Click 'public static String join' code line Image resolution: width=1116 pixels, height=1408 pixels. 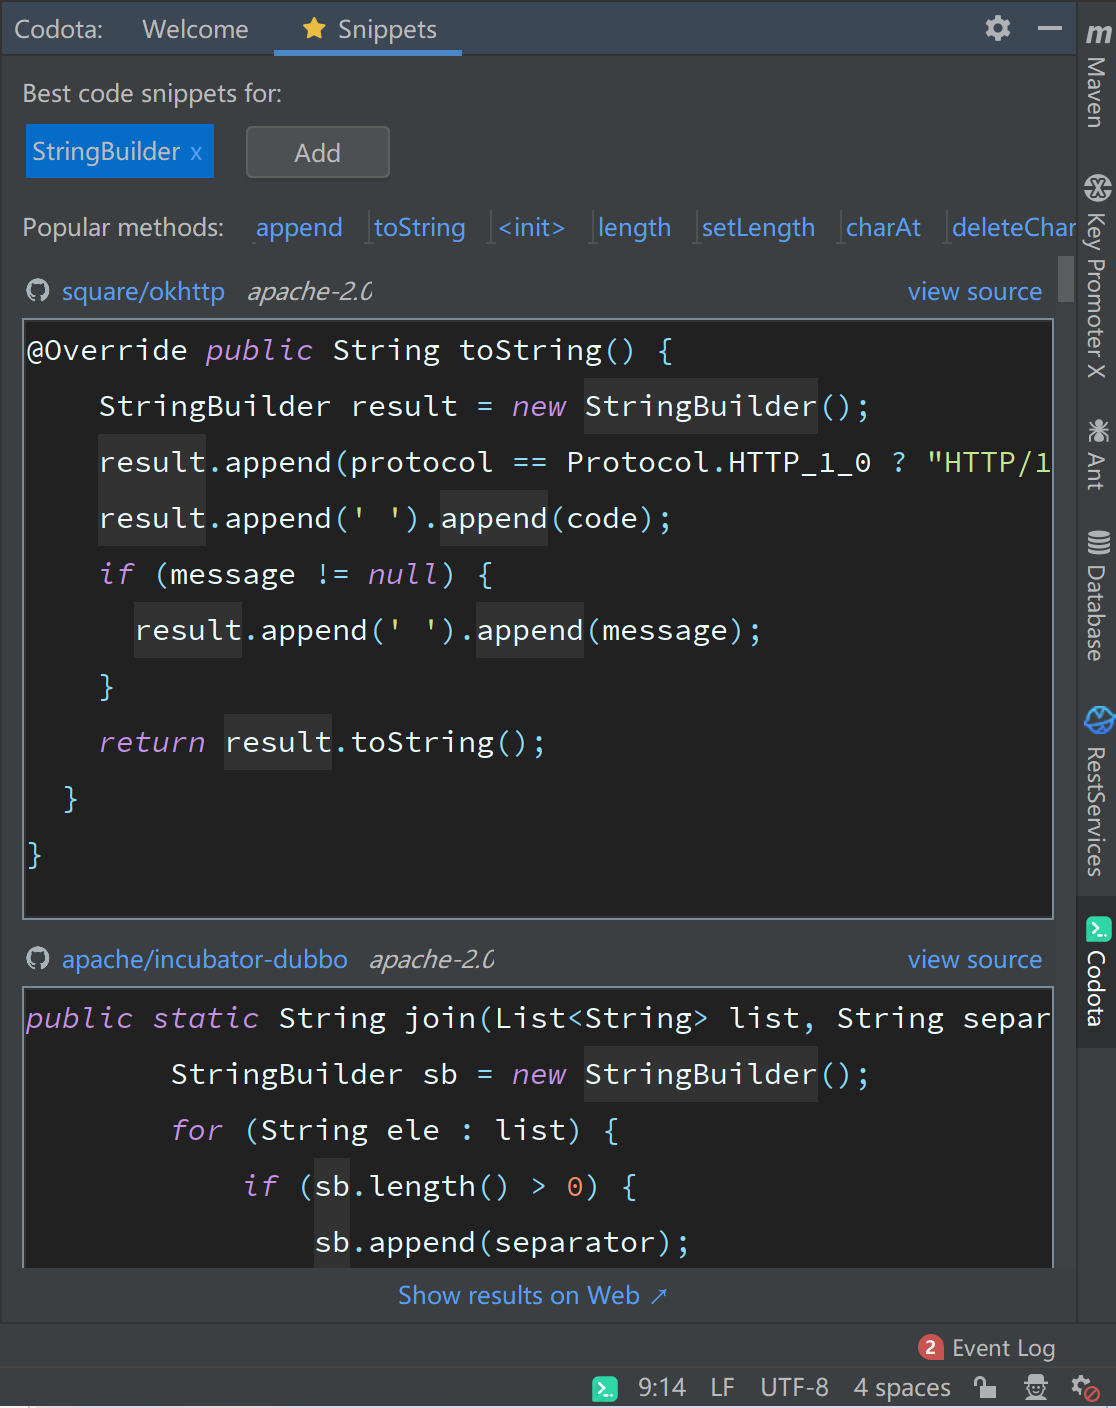click(x=538, y=1018)
